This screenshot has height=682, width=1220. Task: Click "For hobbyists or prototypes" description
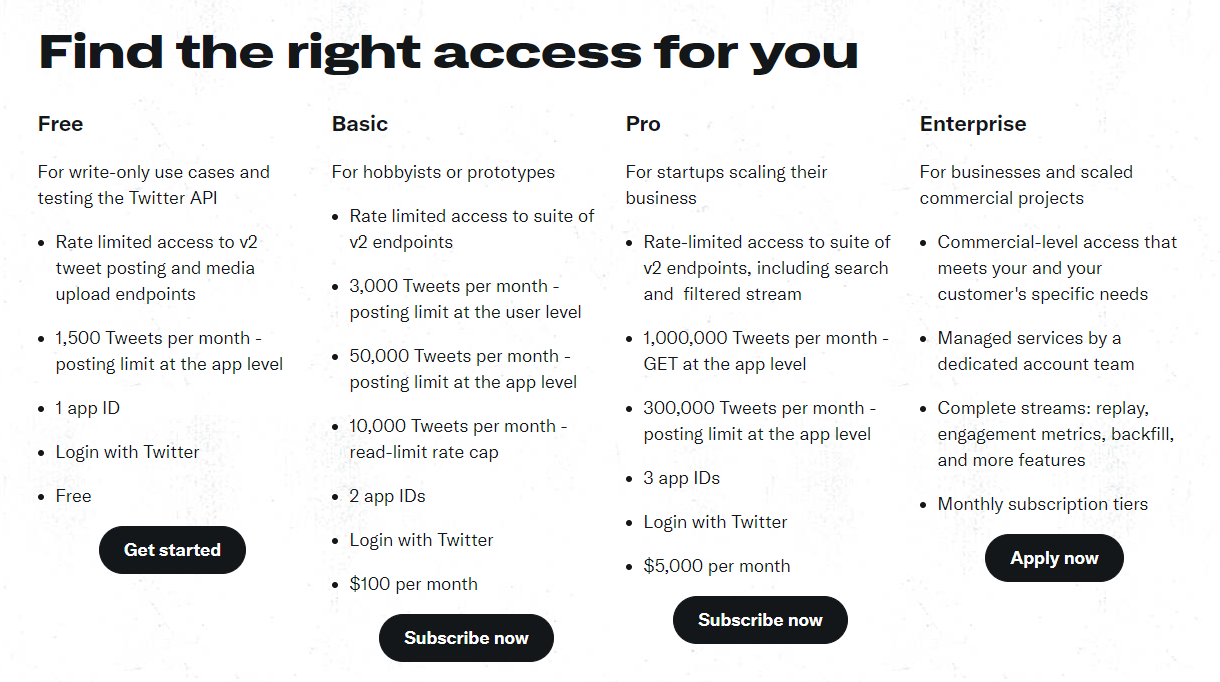coord(443,172)
